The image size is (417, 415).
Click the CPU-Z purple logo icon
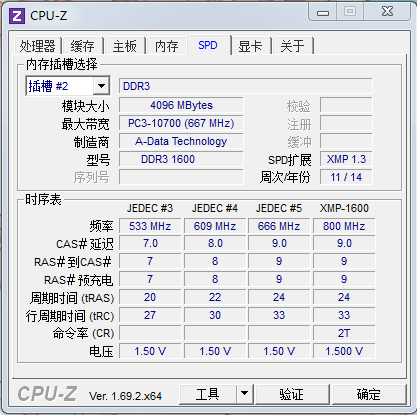point(16,15)
